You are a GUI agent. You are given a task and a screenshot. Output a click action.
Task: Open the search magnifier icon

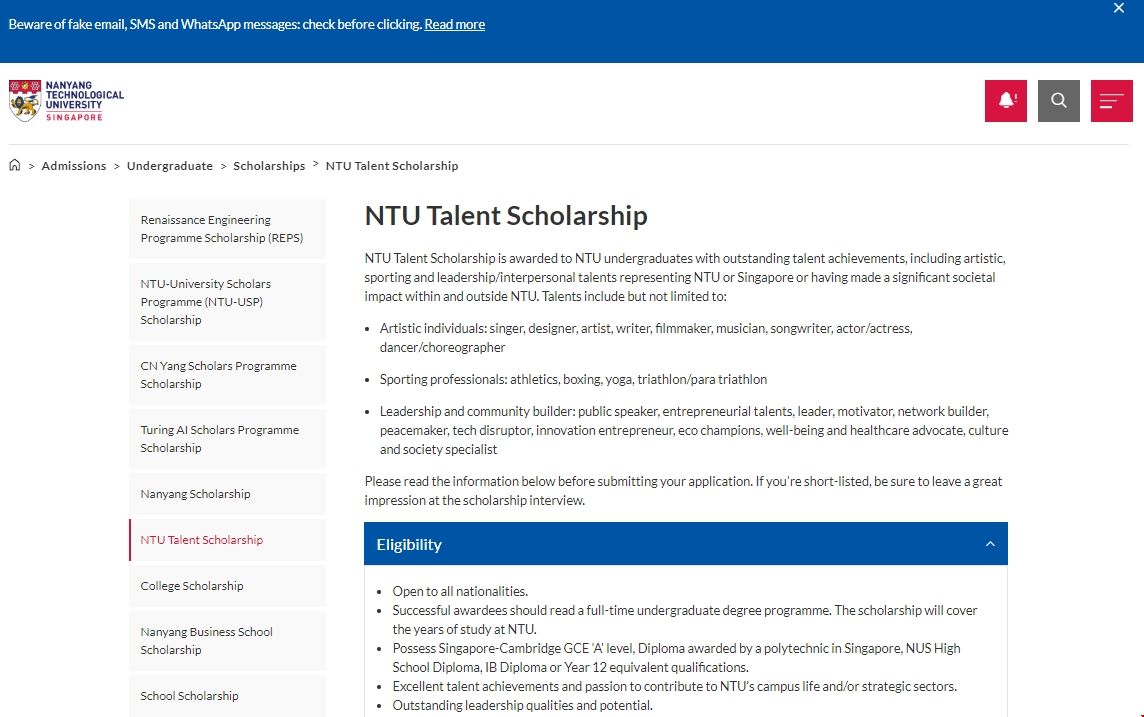1058,101
